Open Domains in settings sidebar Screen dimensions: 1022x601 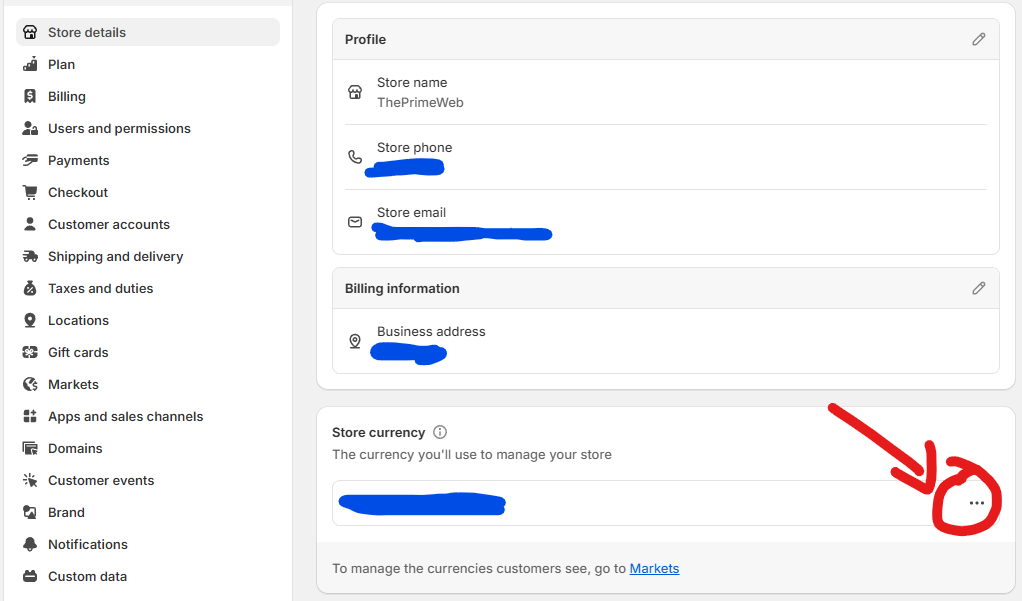[75, 448]
